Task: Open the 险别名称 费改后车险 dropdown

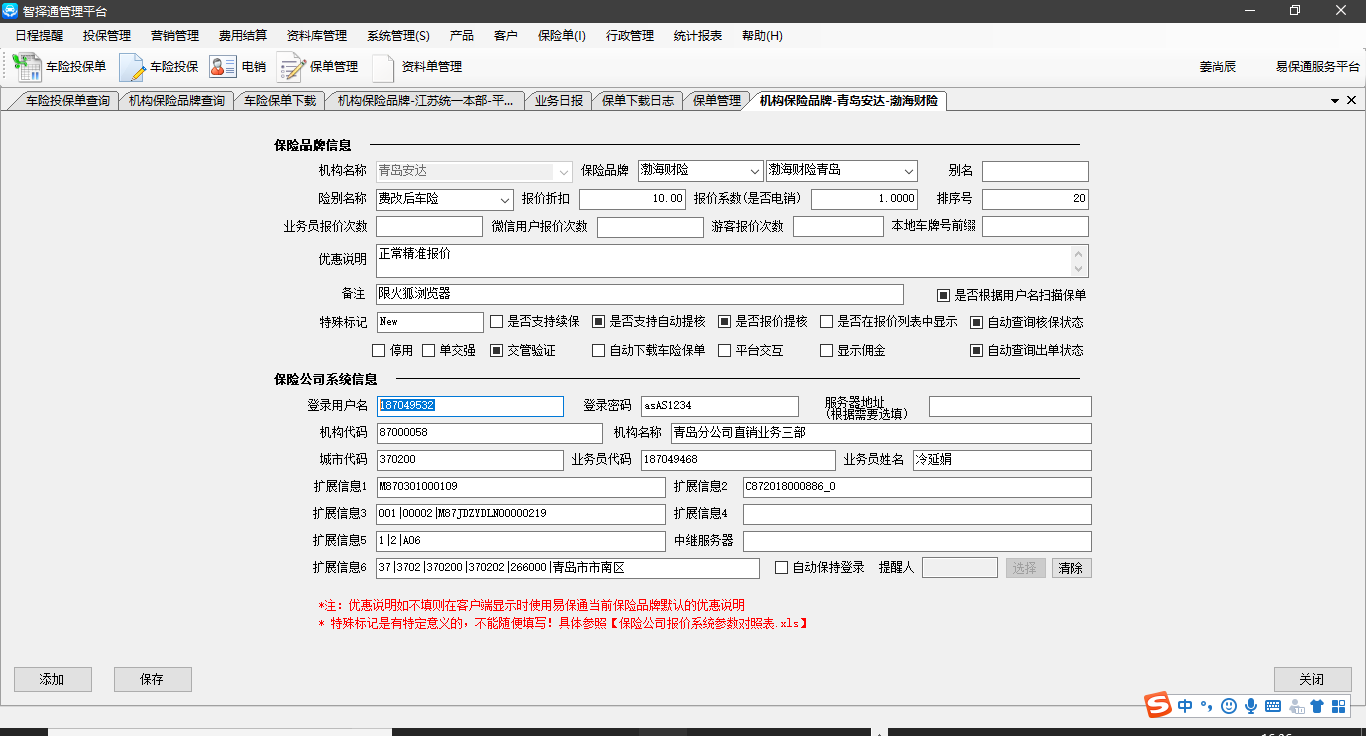Action: pos(503,199)
